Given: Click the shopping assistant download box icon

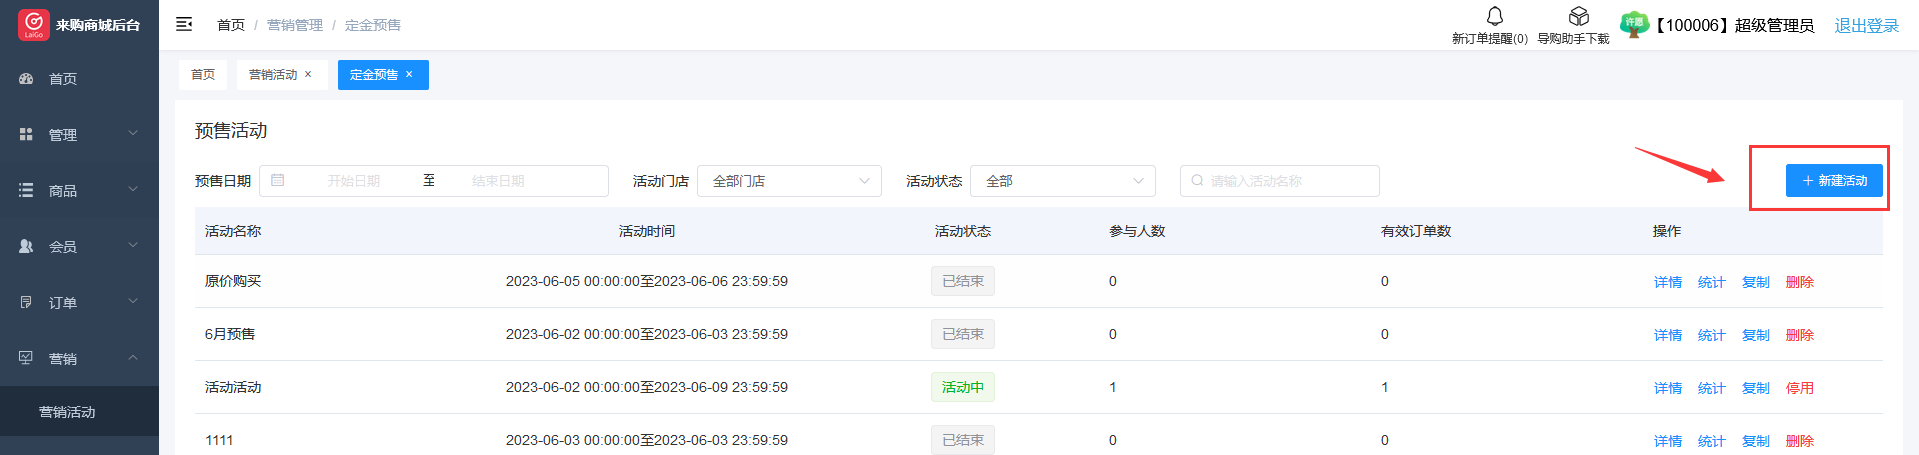Looking at the screenshot, I should pos(1578,16).
